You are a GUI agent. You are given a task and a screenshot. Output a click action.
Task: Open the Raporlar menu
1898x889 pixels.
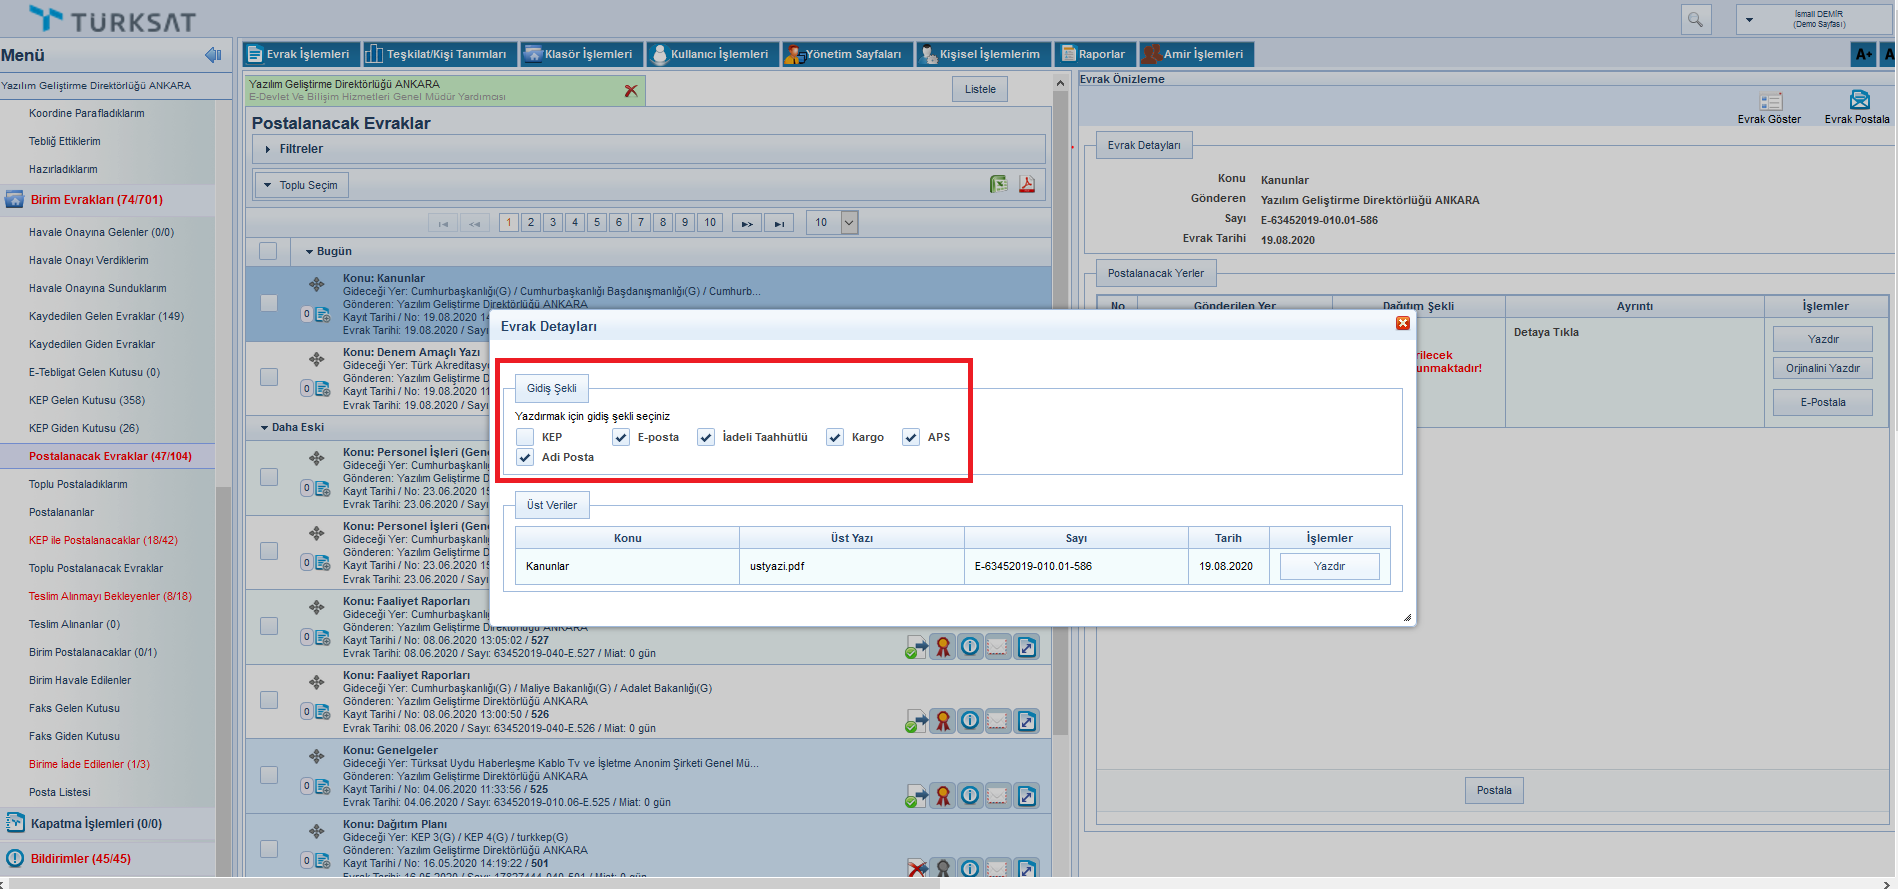(x=1094, y=54)
